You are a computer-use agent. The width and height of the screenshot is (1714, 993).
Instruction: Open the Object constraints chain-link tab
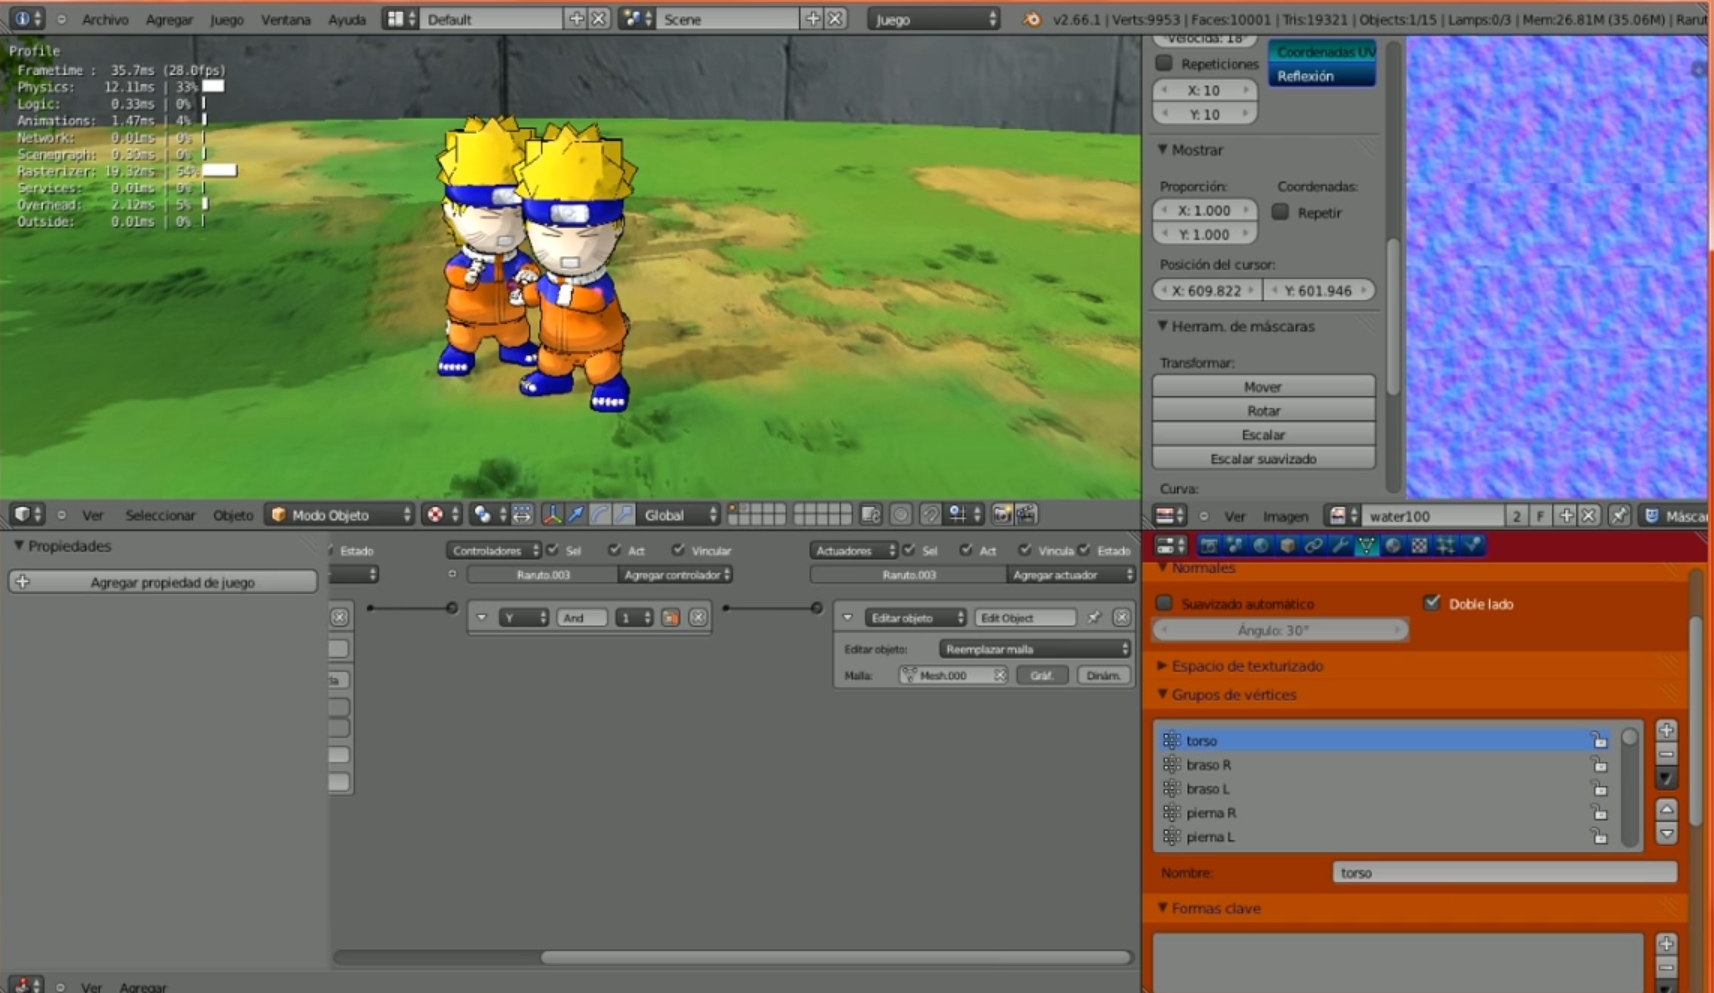pos(1313,546)
